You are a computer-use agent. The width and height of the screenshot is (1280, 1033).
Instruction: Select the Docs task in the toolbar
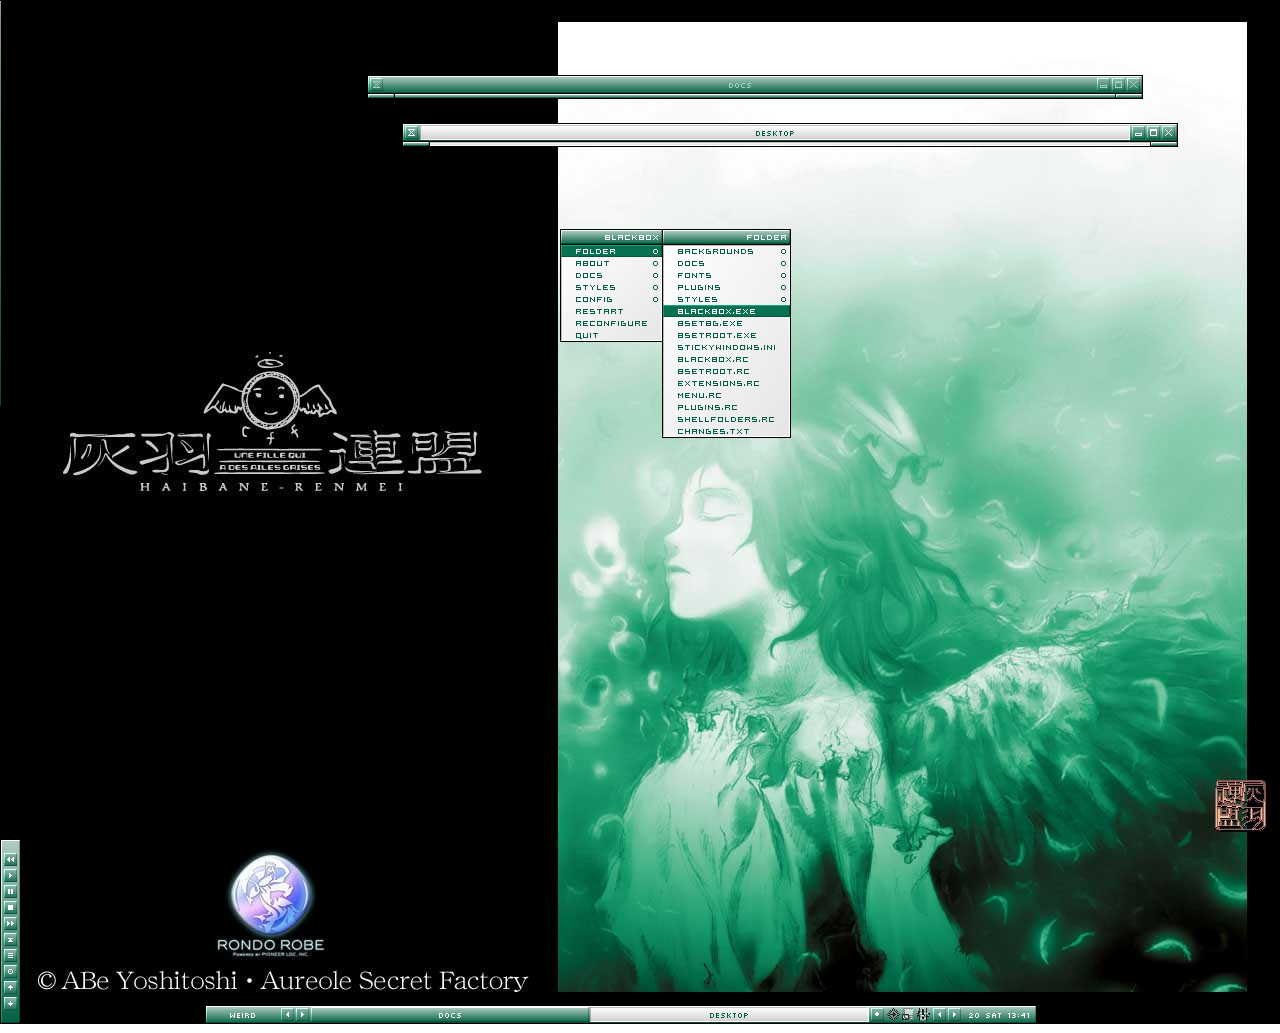coord(450,1015)
